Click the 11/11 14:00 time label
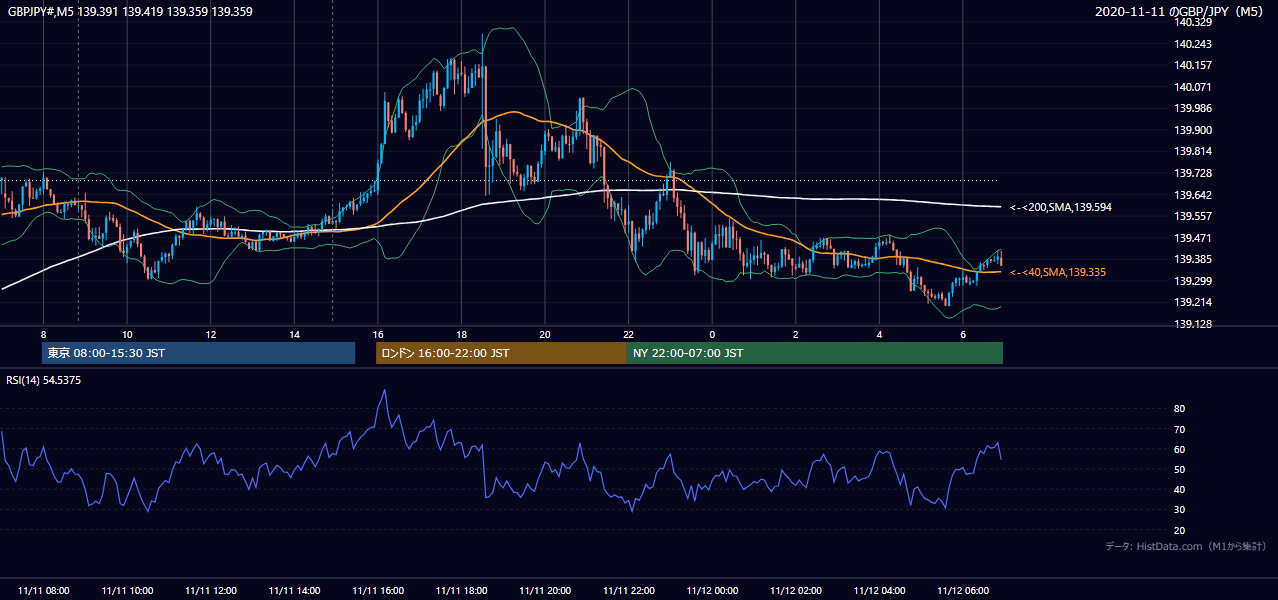 pyautogui.click(x=294, y=591)
